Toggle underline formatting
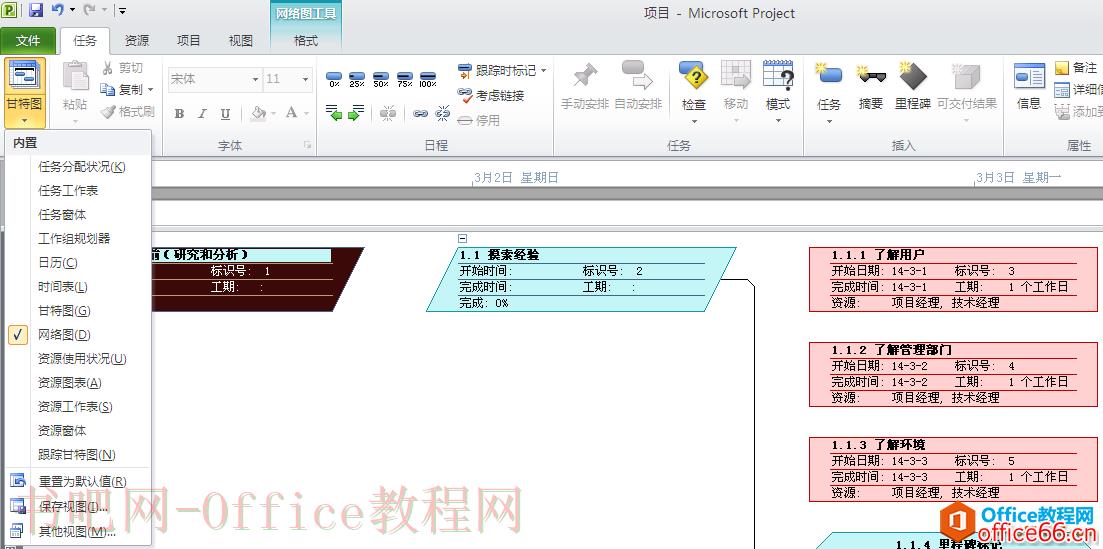Screen dimensions: 1103x549 (225, 113)
